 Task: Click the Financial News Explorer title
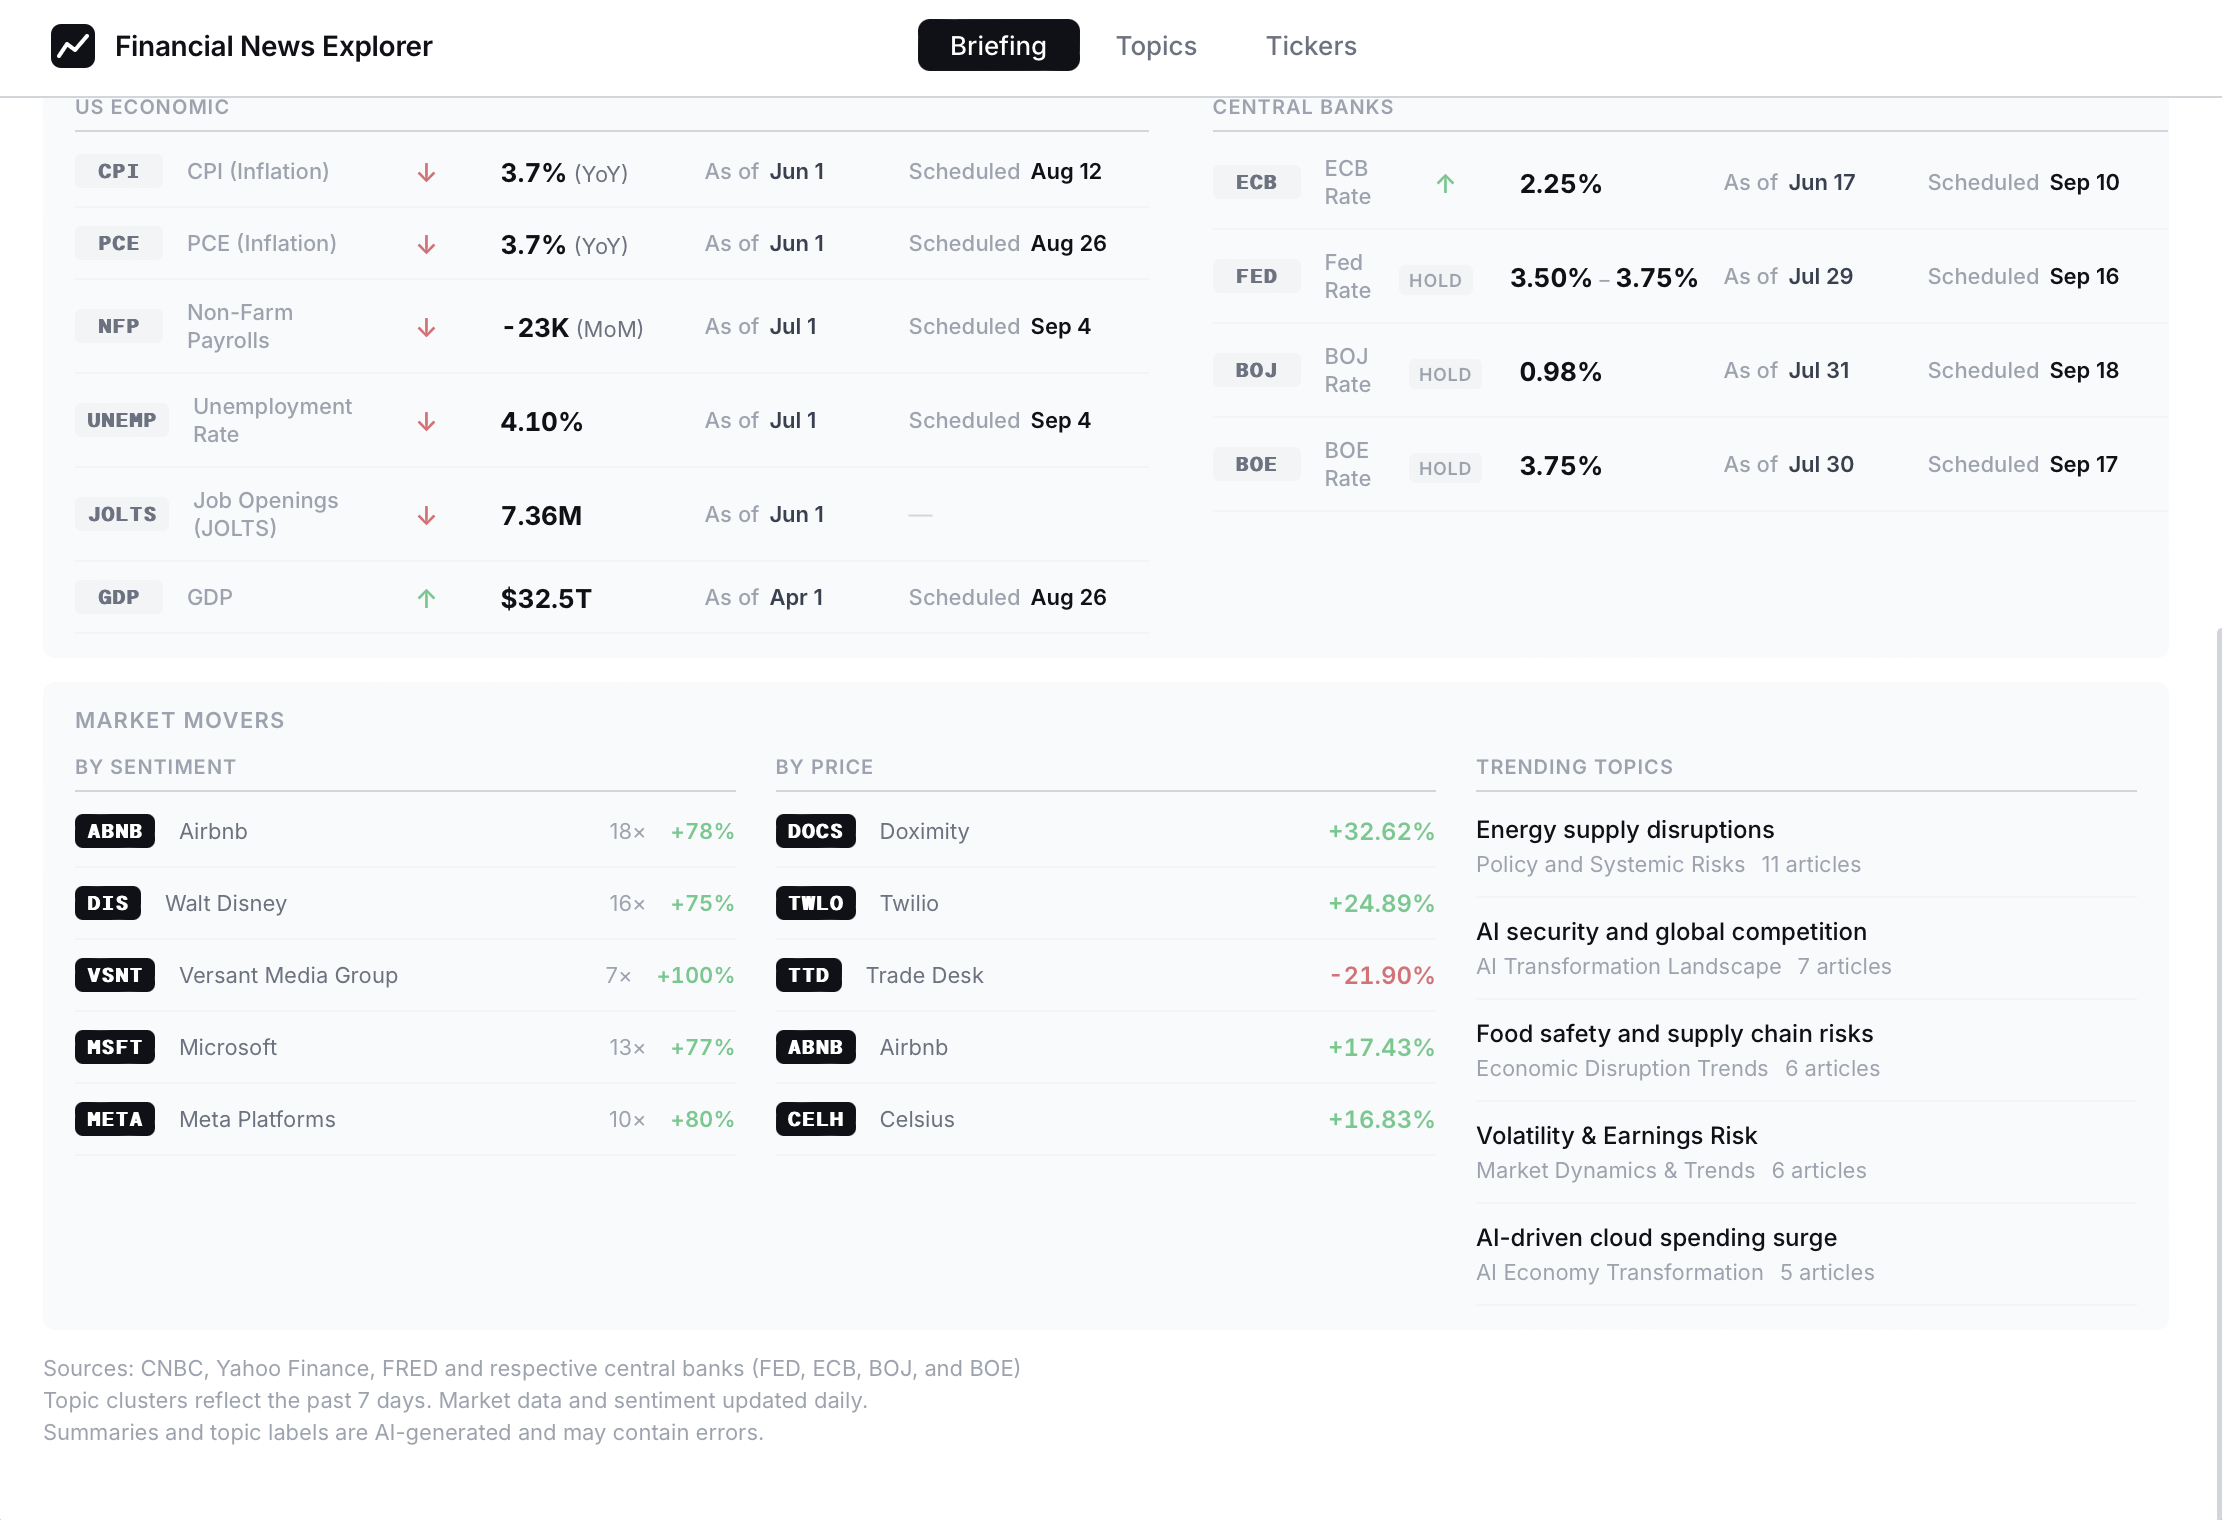coord(274,46)
